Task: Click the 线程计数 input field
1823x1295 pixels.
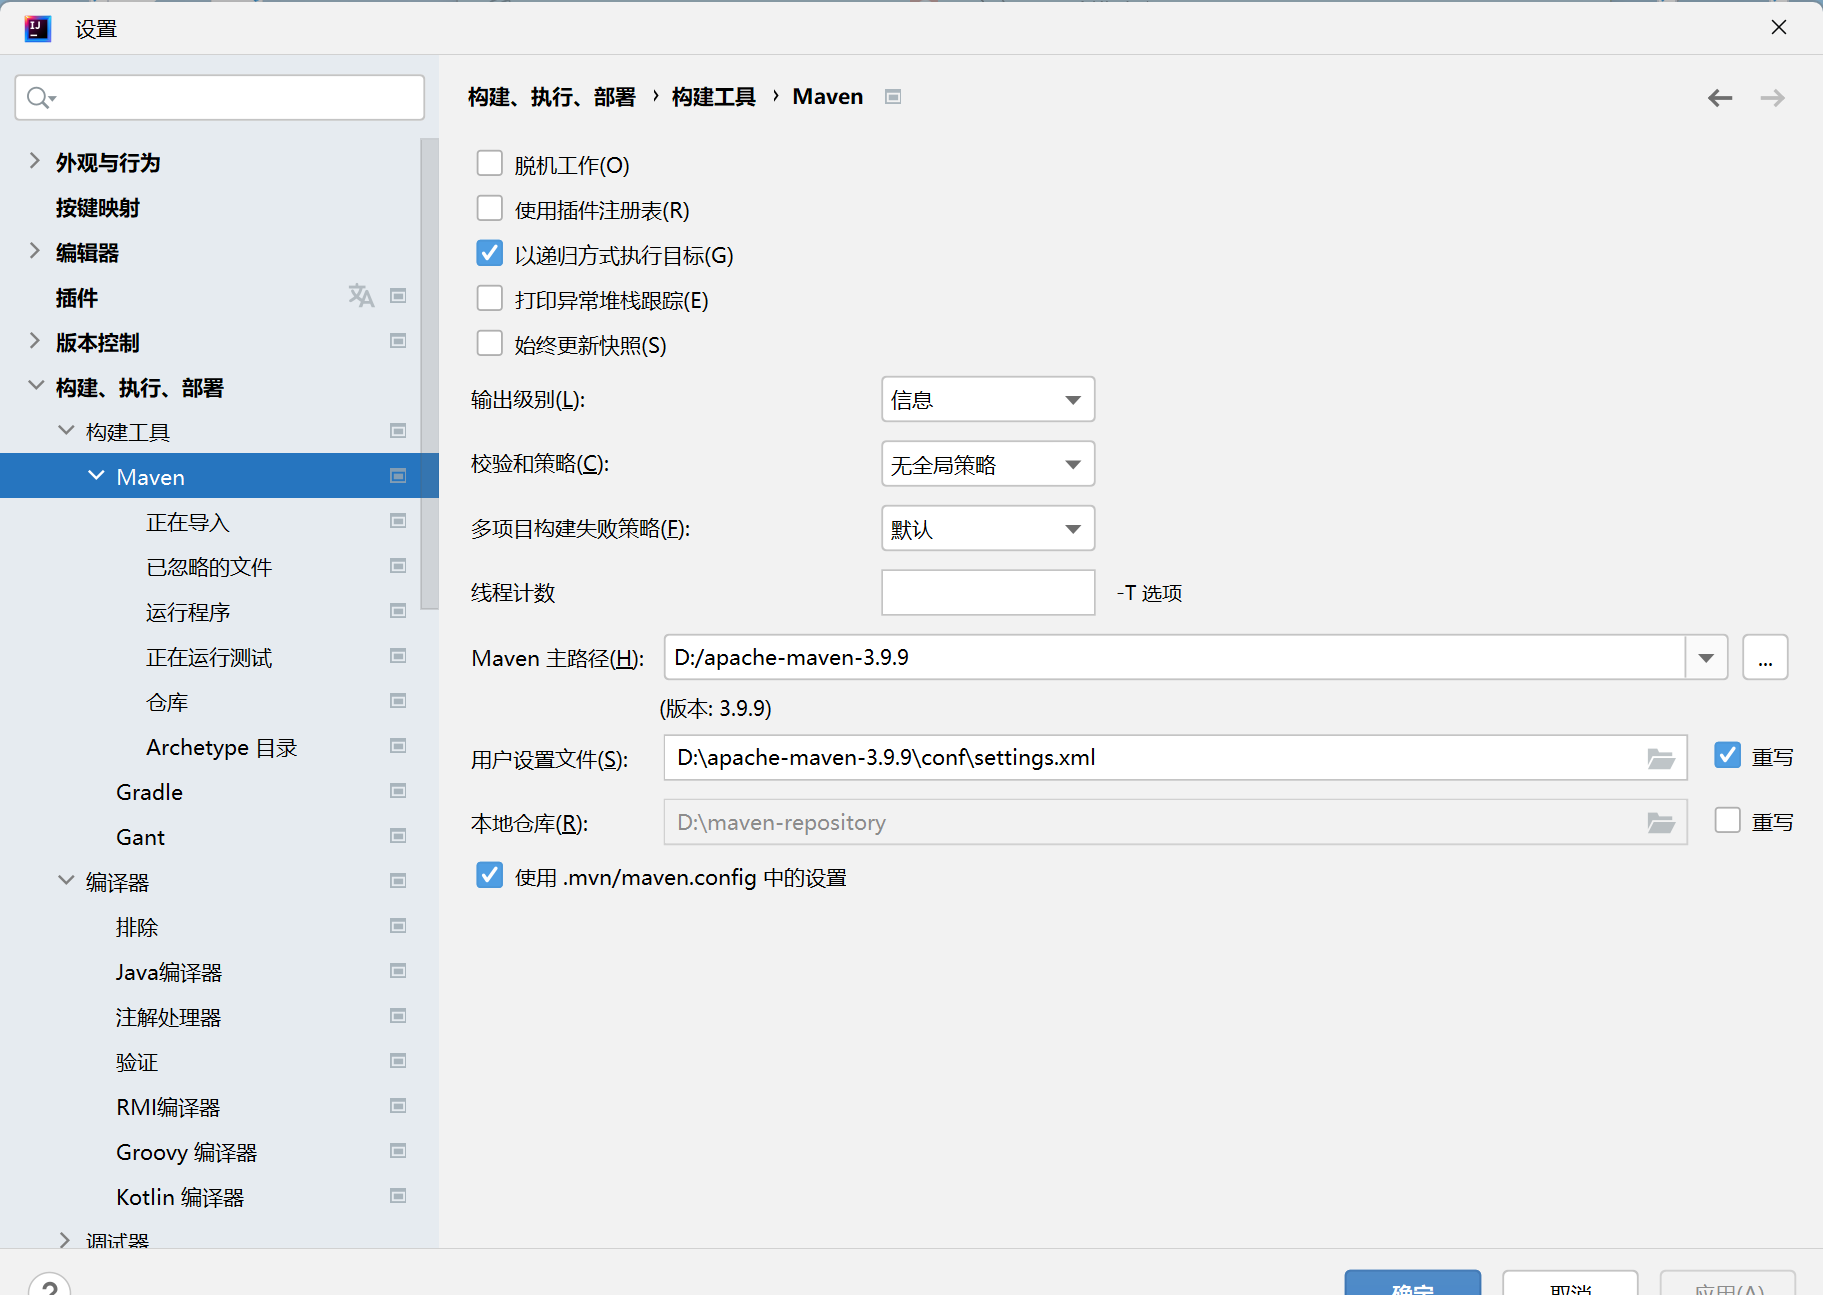Action: pos(988,592)
